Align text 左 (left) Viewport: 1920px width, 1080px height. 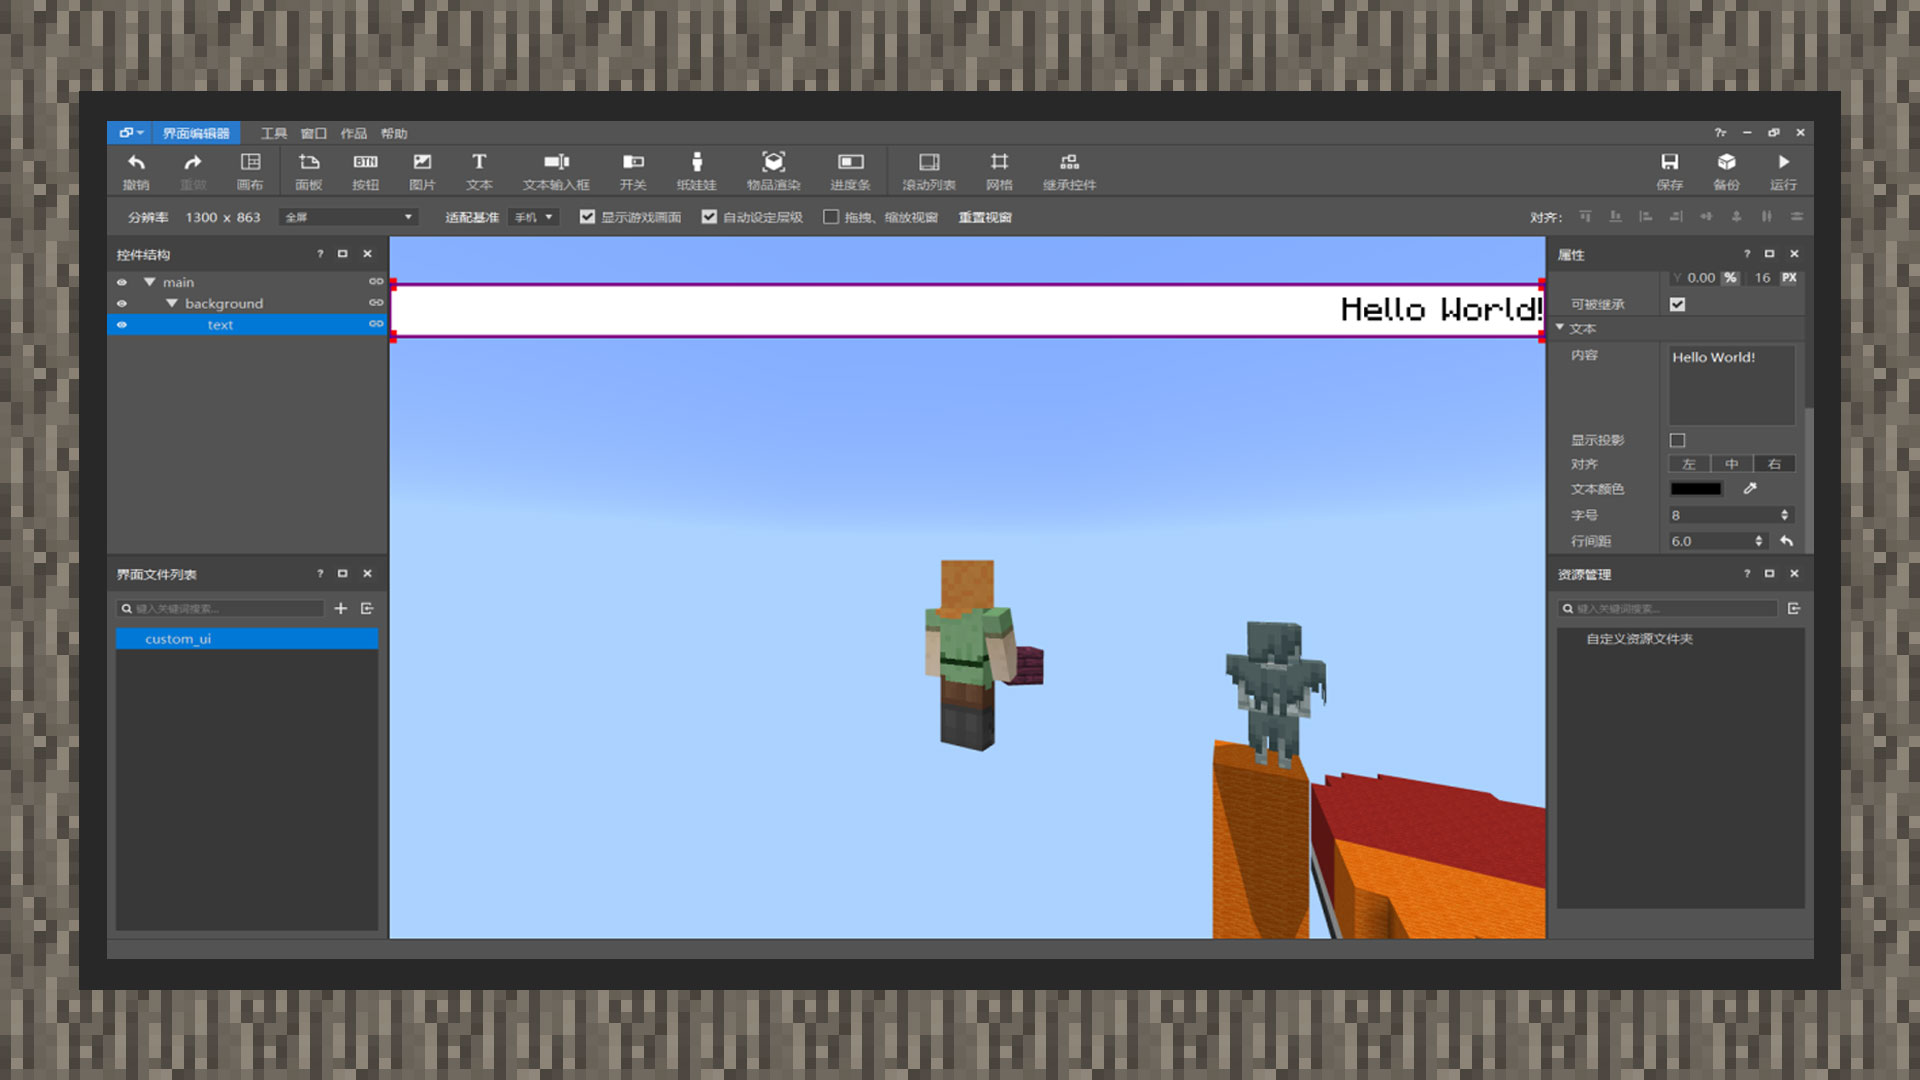(1689, 464)
